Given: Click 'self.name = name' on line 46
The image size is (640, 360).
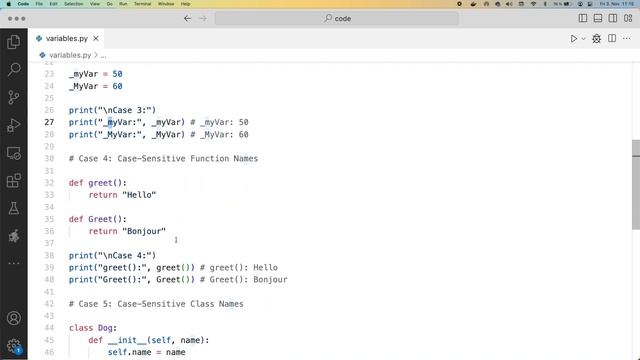Looking at the screenshot, I should pos(147,352).
